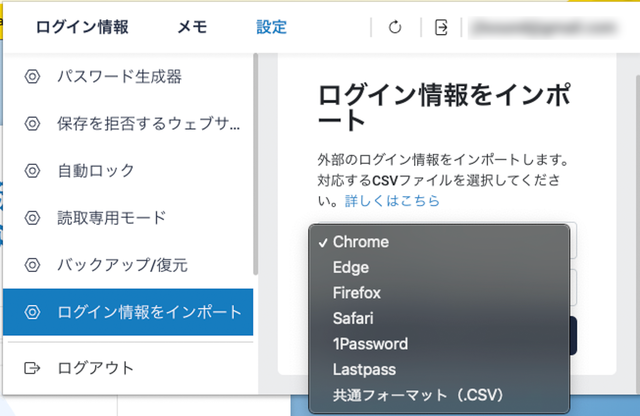Click gear icon beside 読取専用モード

(x=32, y=218)
